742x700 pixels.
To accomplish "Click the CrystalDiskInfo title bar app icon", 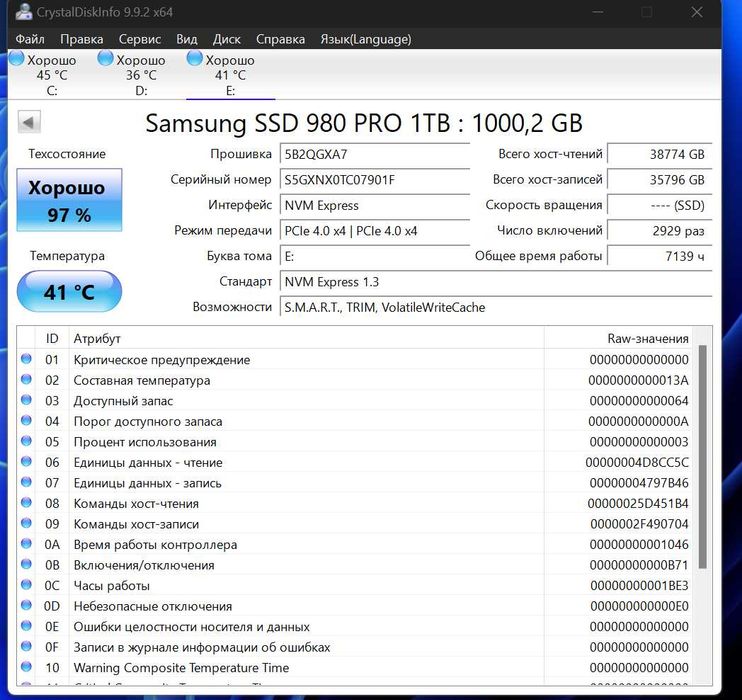I will click(23, 11).
